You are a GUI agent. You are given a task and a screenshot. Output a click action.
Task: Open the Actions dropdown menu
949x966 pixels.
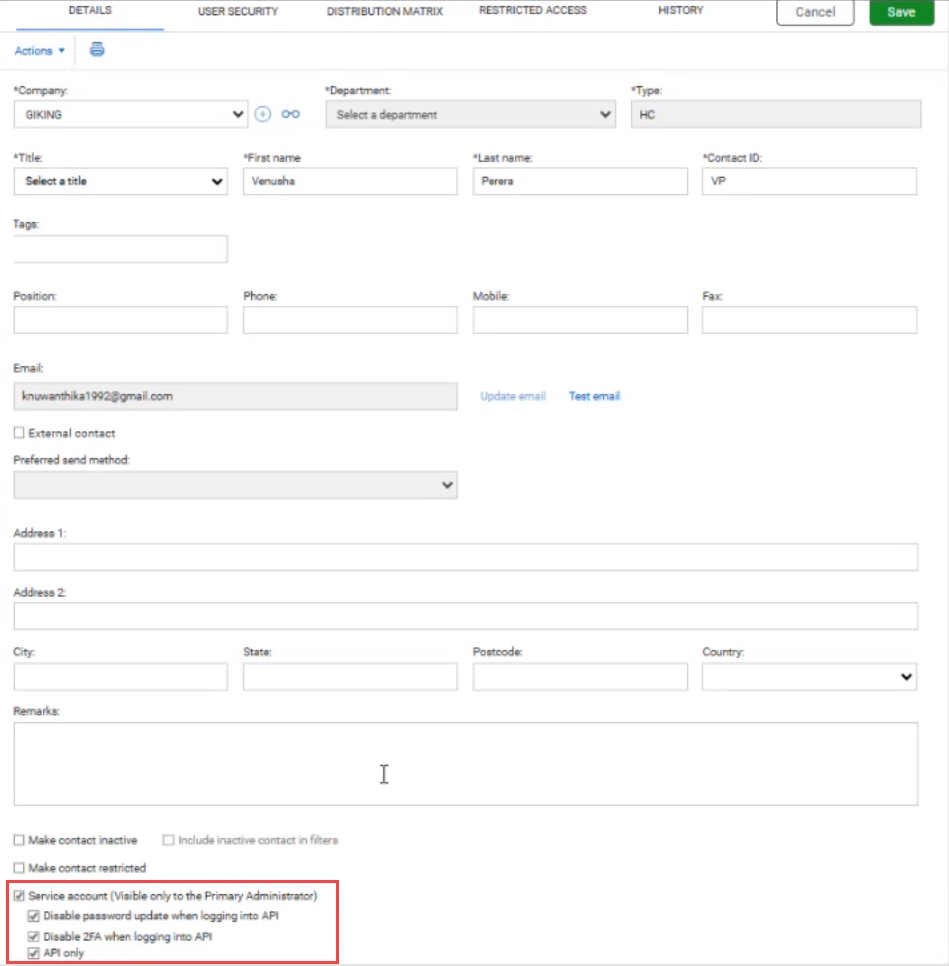click(40, 50)
